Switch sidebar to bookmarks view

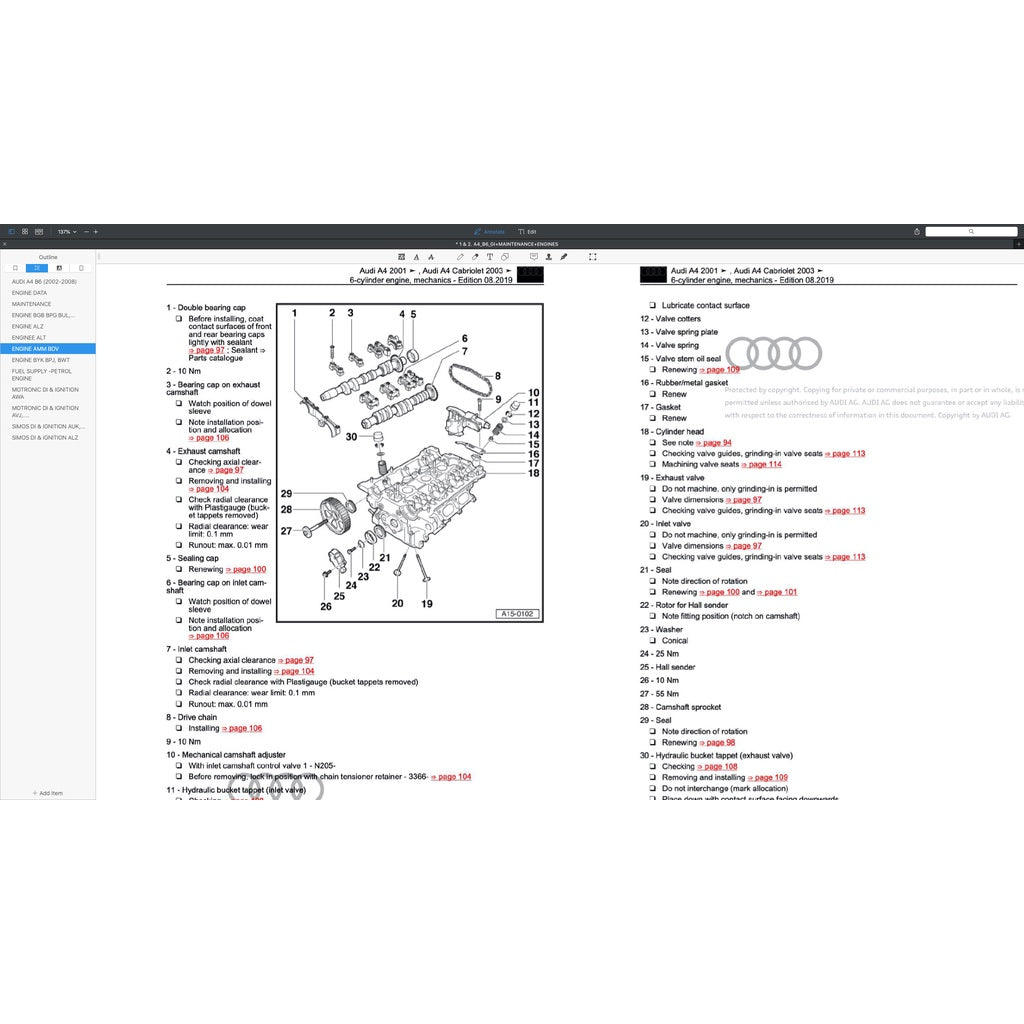click(16, 268)
